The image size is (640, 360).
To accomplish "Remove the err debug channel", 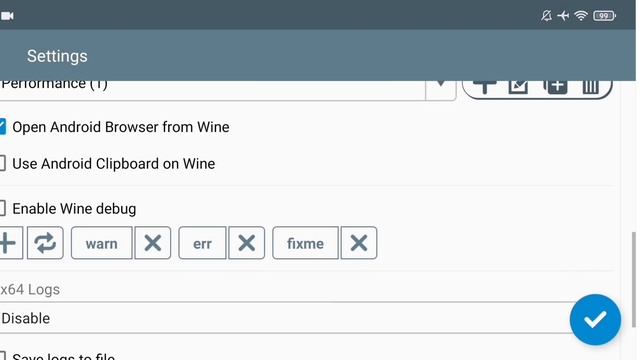I will 247,243.
